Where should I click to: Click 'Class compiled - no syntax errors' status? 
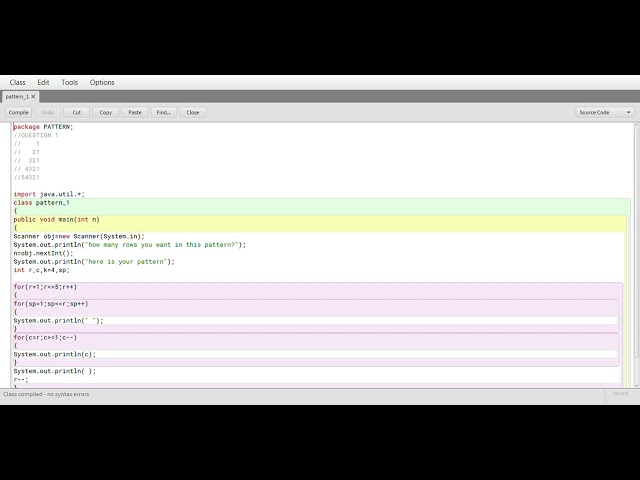point(46,394)
